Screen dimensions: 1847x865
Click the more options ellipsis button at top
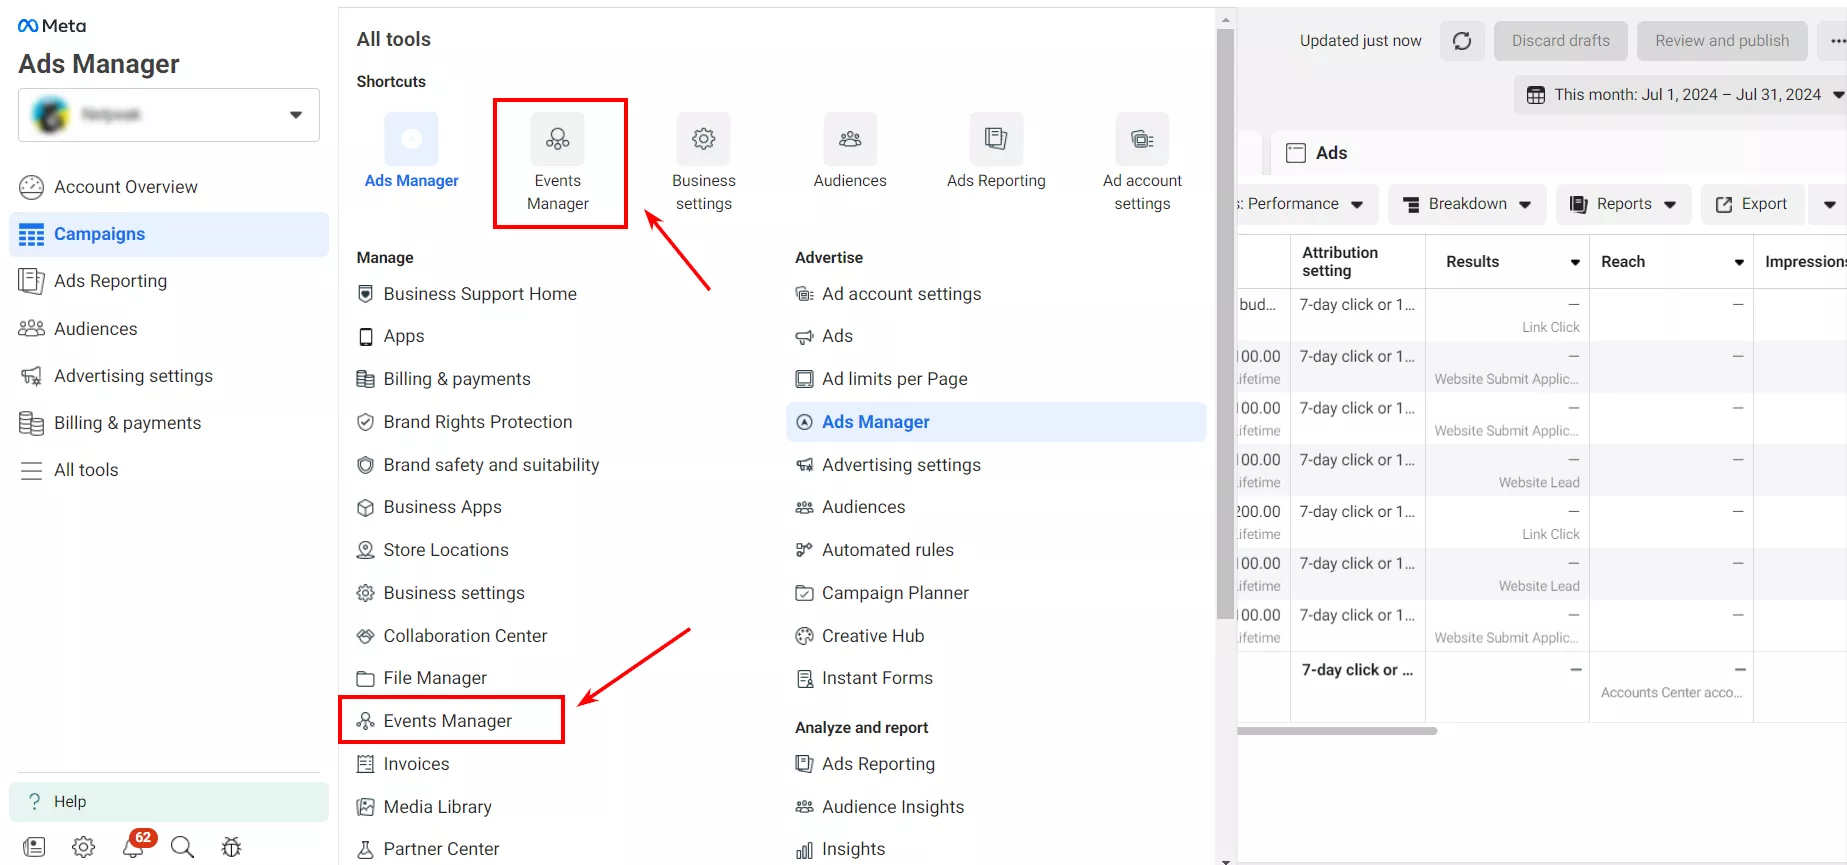1836,41
